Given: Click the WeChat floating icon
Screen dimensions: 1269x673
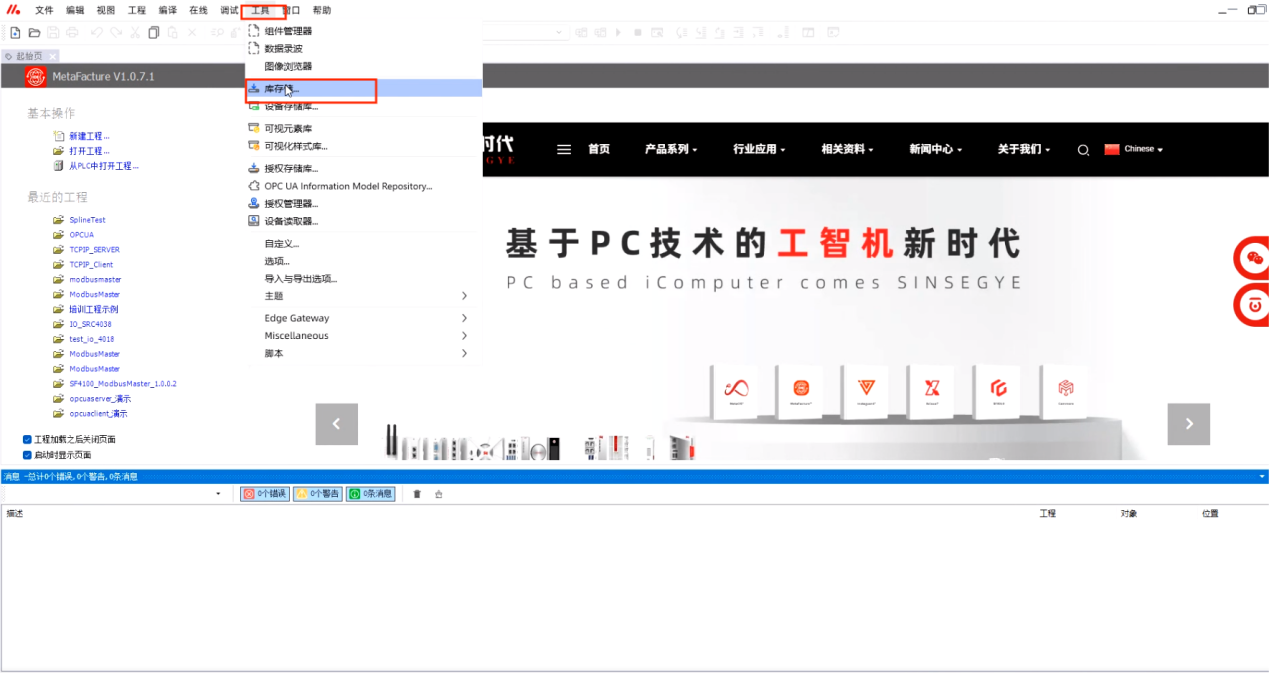Looking at the screenshot, I should click(x=1253, y=259).
